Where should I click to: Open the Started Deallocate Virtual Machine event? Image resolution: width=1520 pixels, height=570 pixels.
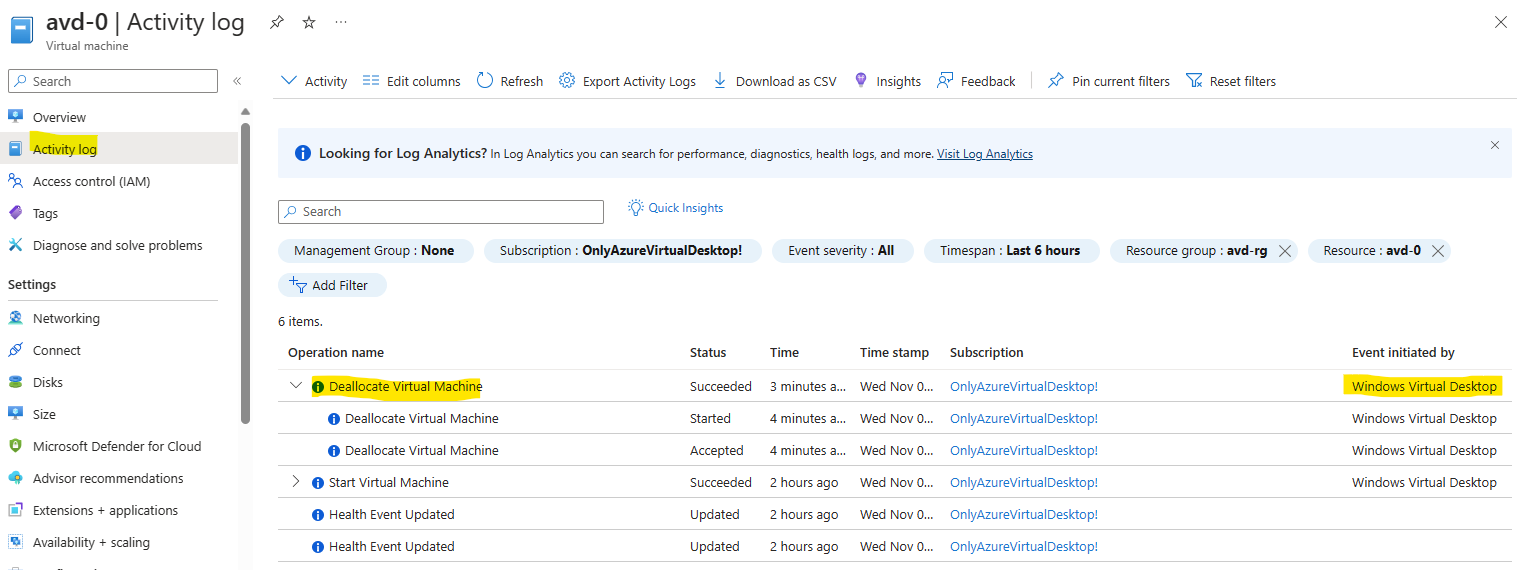point(422,418)
